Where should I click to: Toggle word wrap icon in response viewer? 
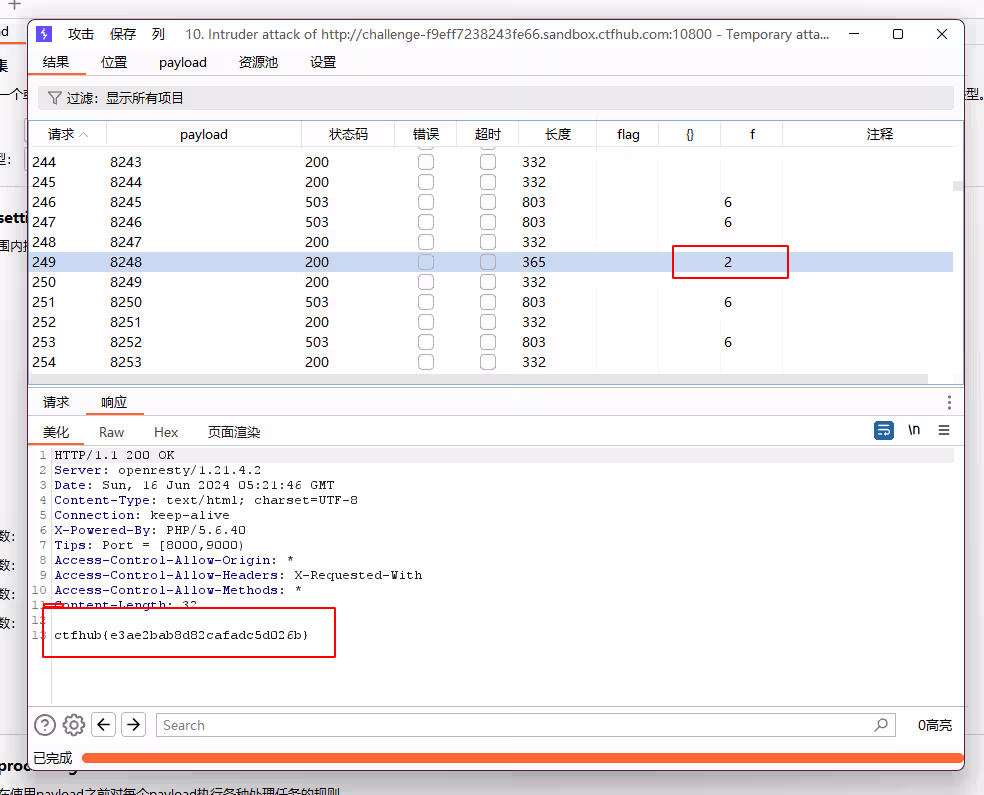(x=883, y=430)
